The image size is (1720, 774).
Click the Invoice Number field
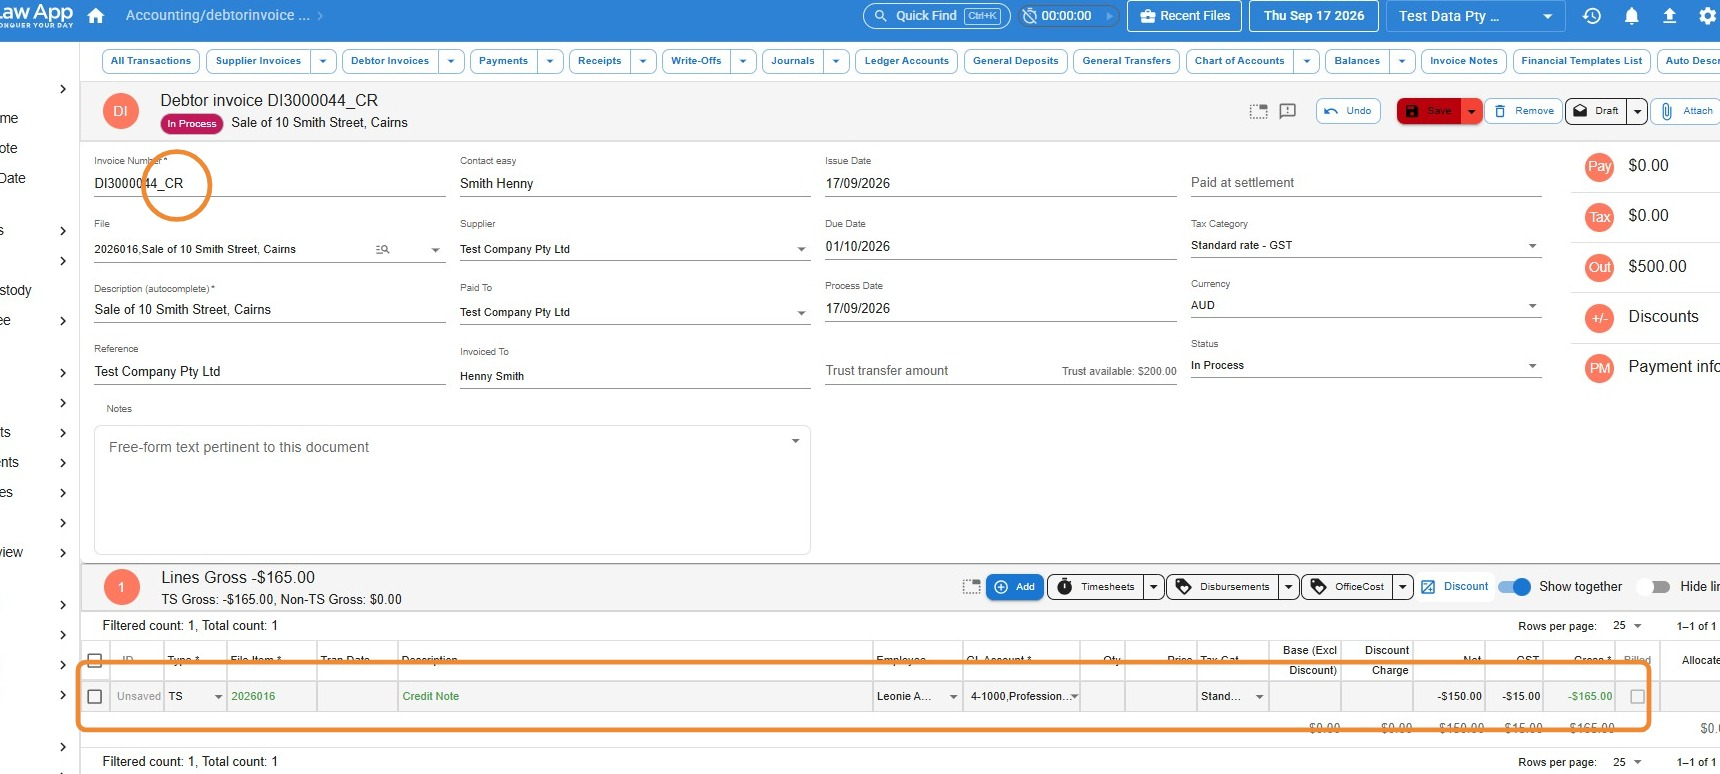click(x=270, y=184)
